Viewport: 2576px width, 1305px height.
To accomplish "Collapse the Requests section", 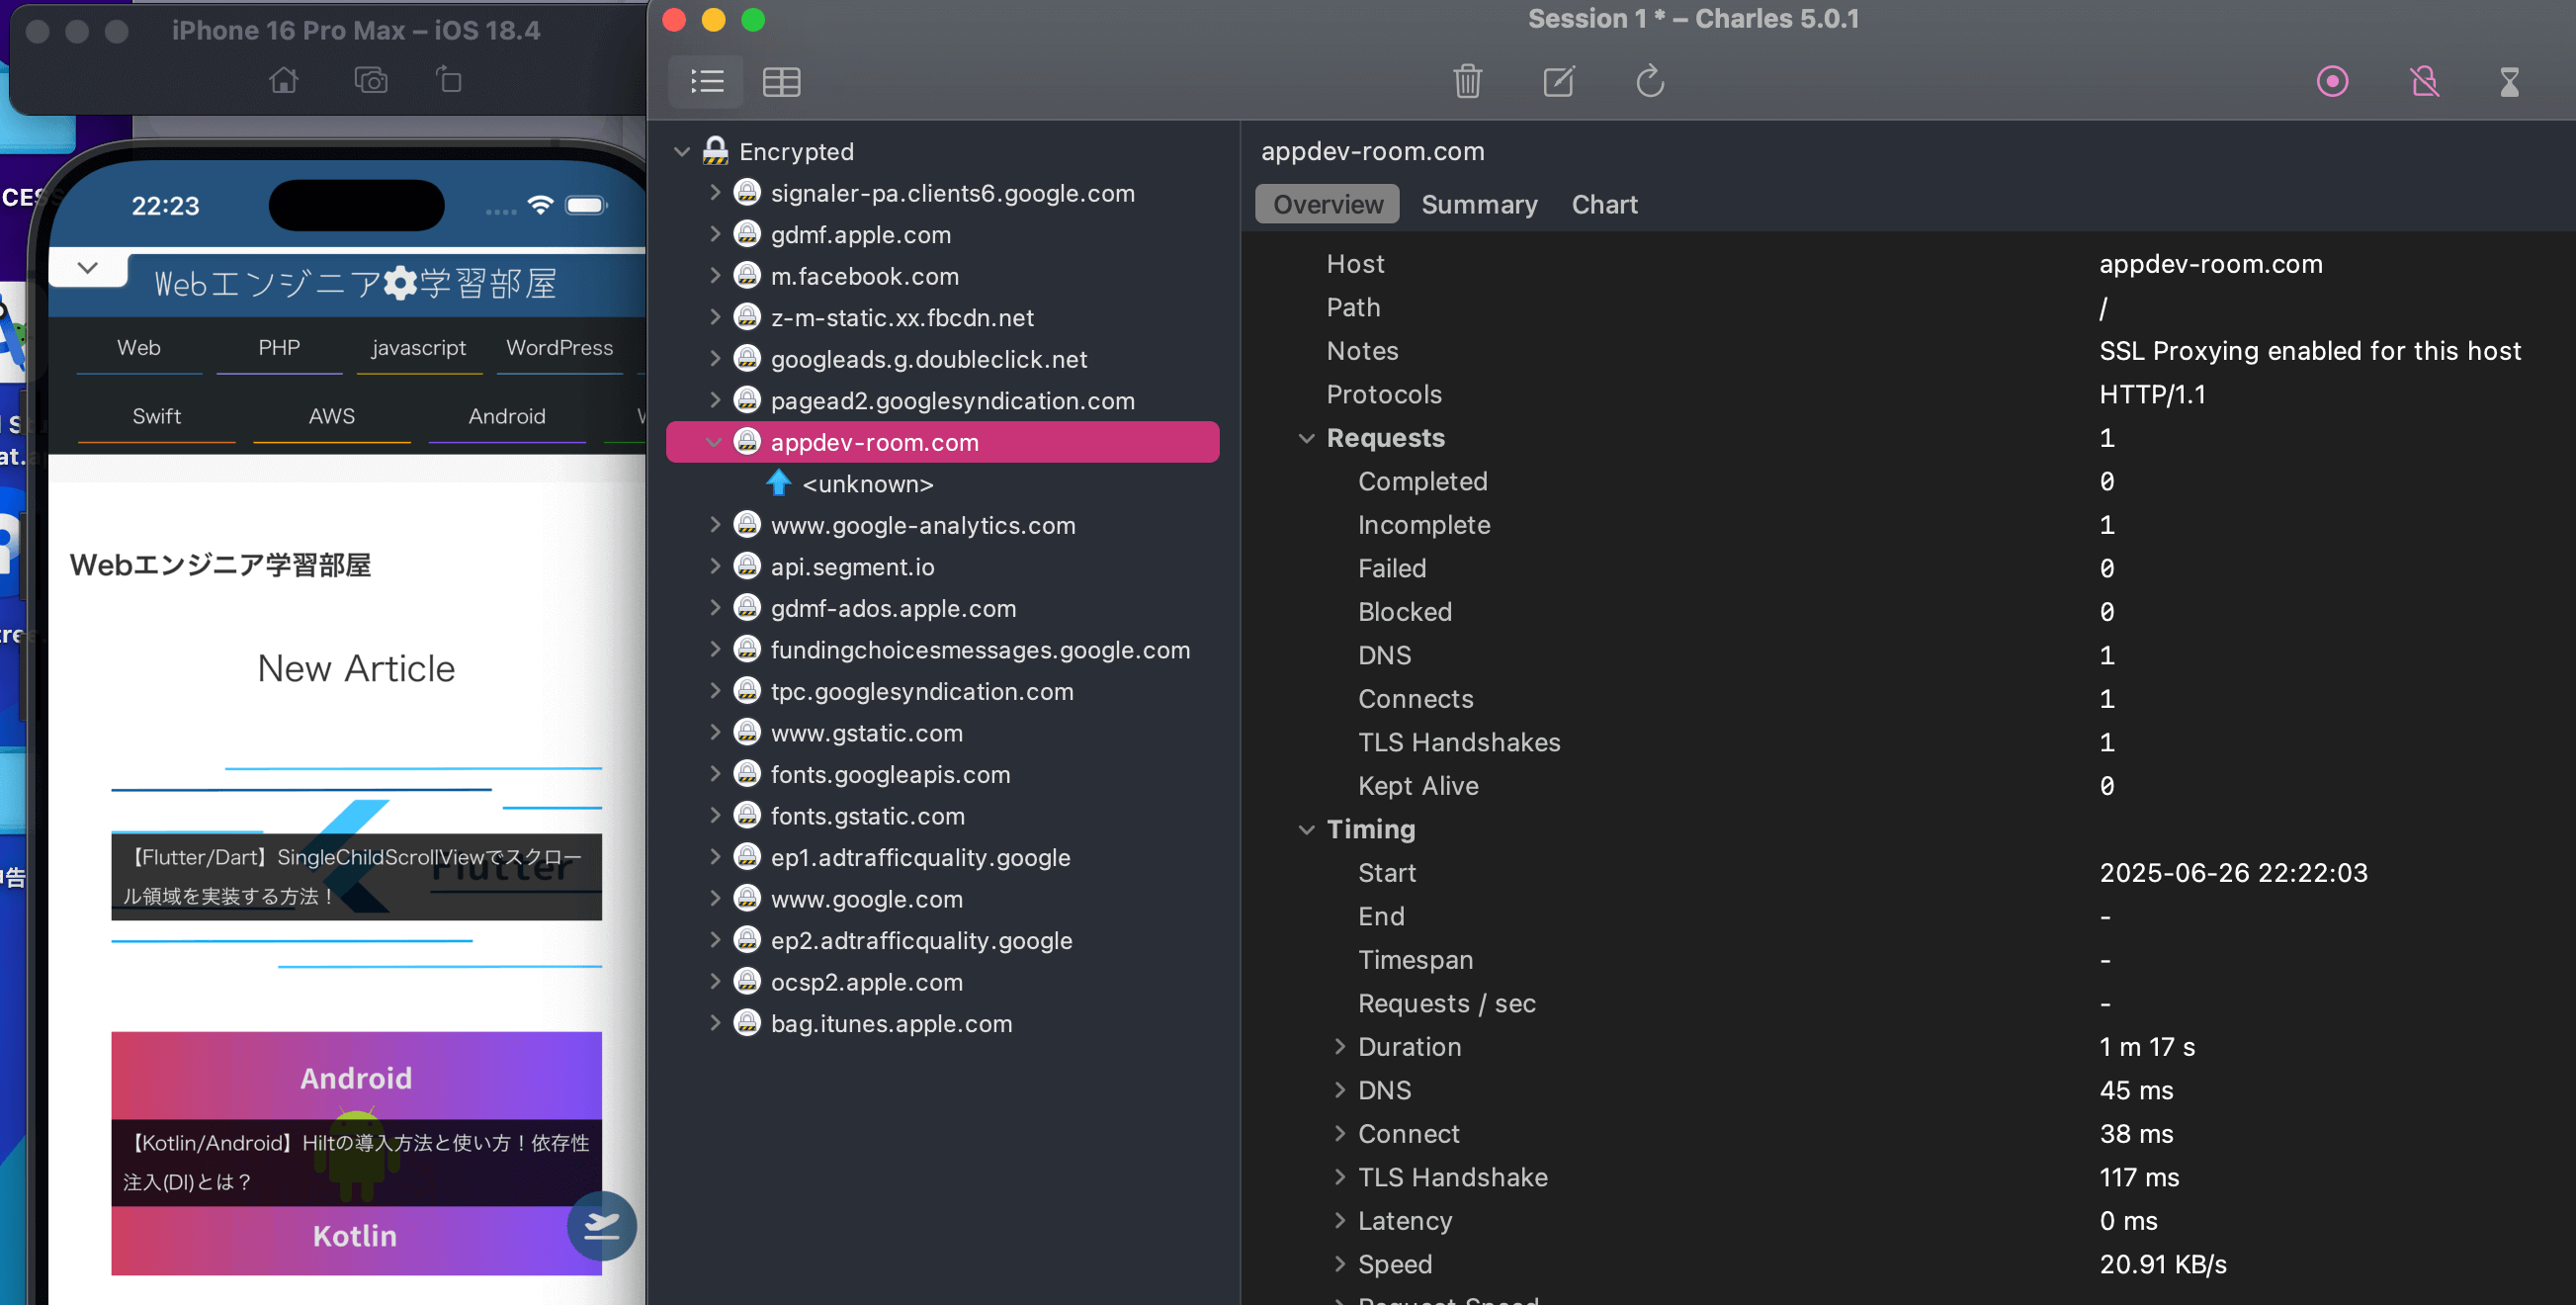I will click(1306, 438).
